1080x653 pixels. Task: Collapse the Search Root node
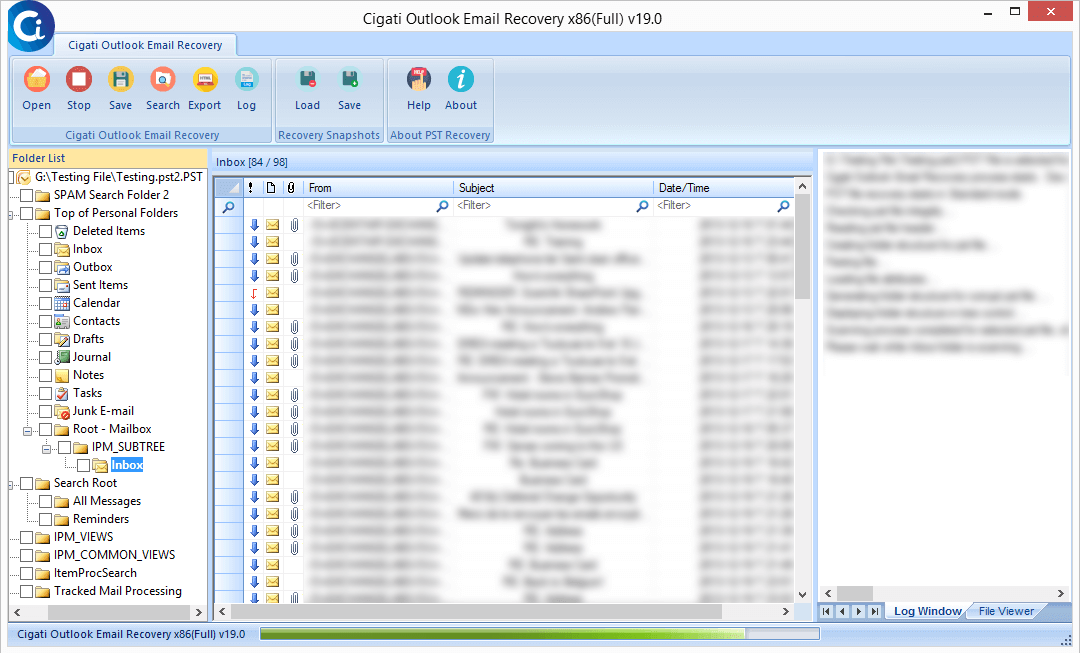[11, 485]
